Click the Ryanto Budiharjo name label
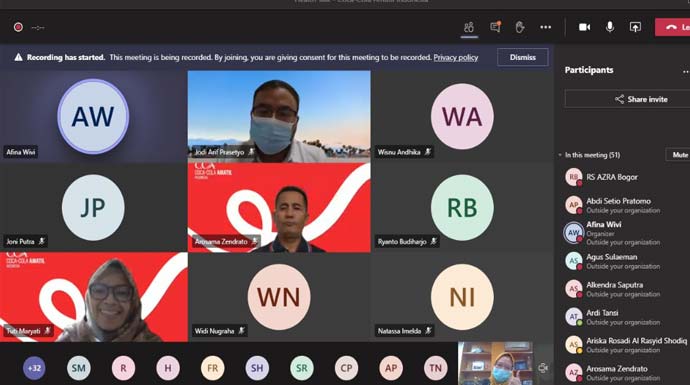The height and width of the screenshot is (385, 690). tap(402, 242)
